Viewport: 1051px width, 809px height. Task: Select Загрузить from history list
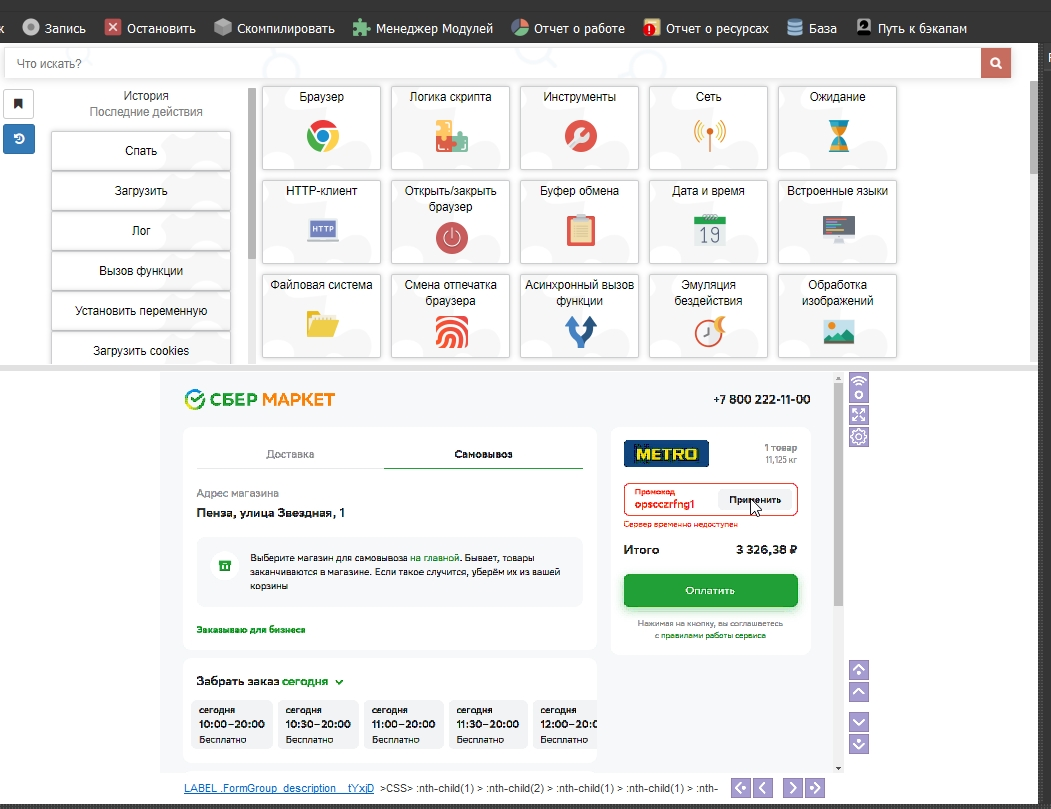click(141, 190)
